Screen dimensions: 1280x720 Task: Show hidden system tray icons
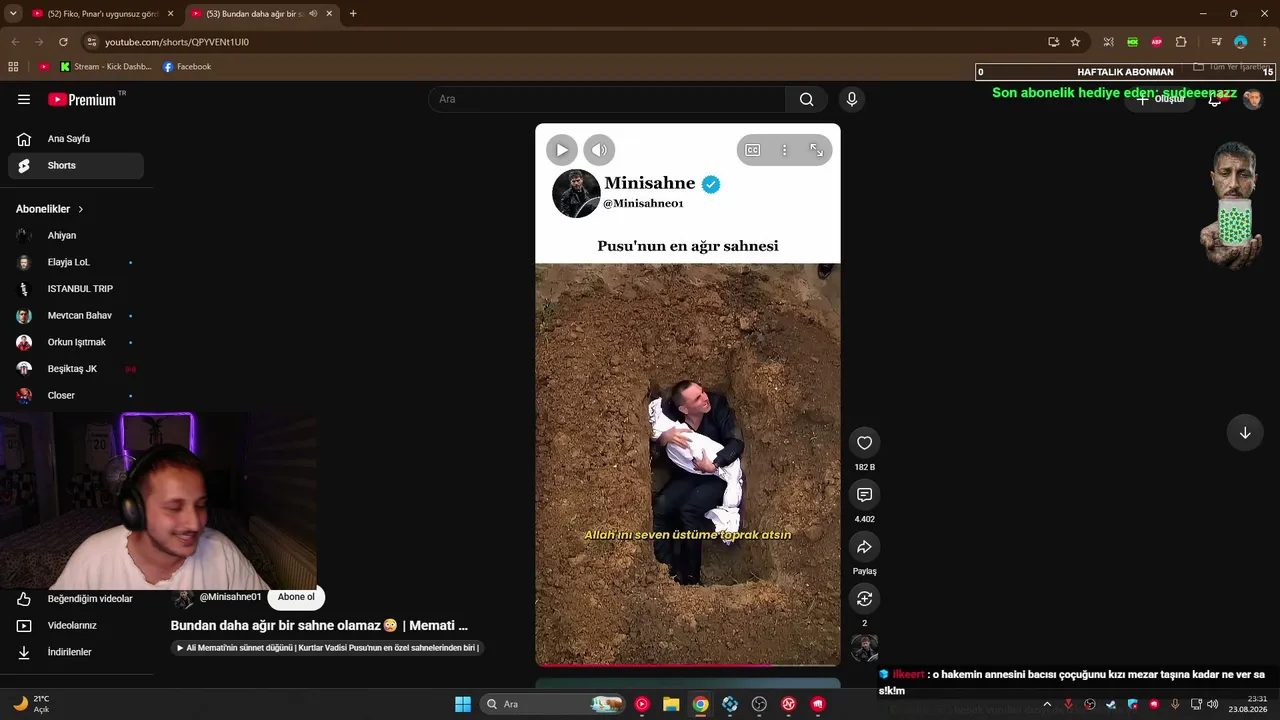pos(1047,704)
